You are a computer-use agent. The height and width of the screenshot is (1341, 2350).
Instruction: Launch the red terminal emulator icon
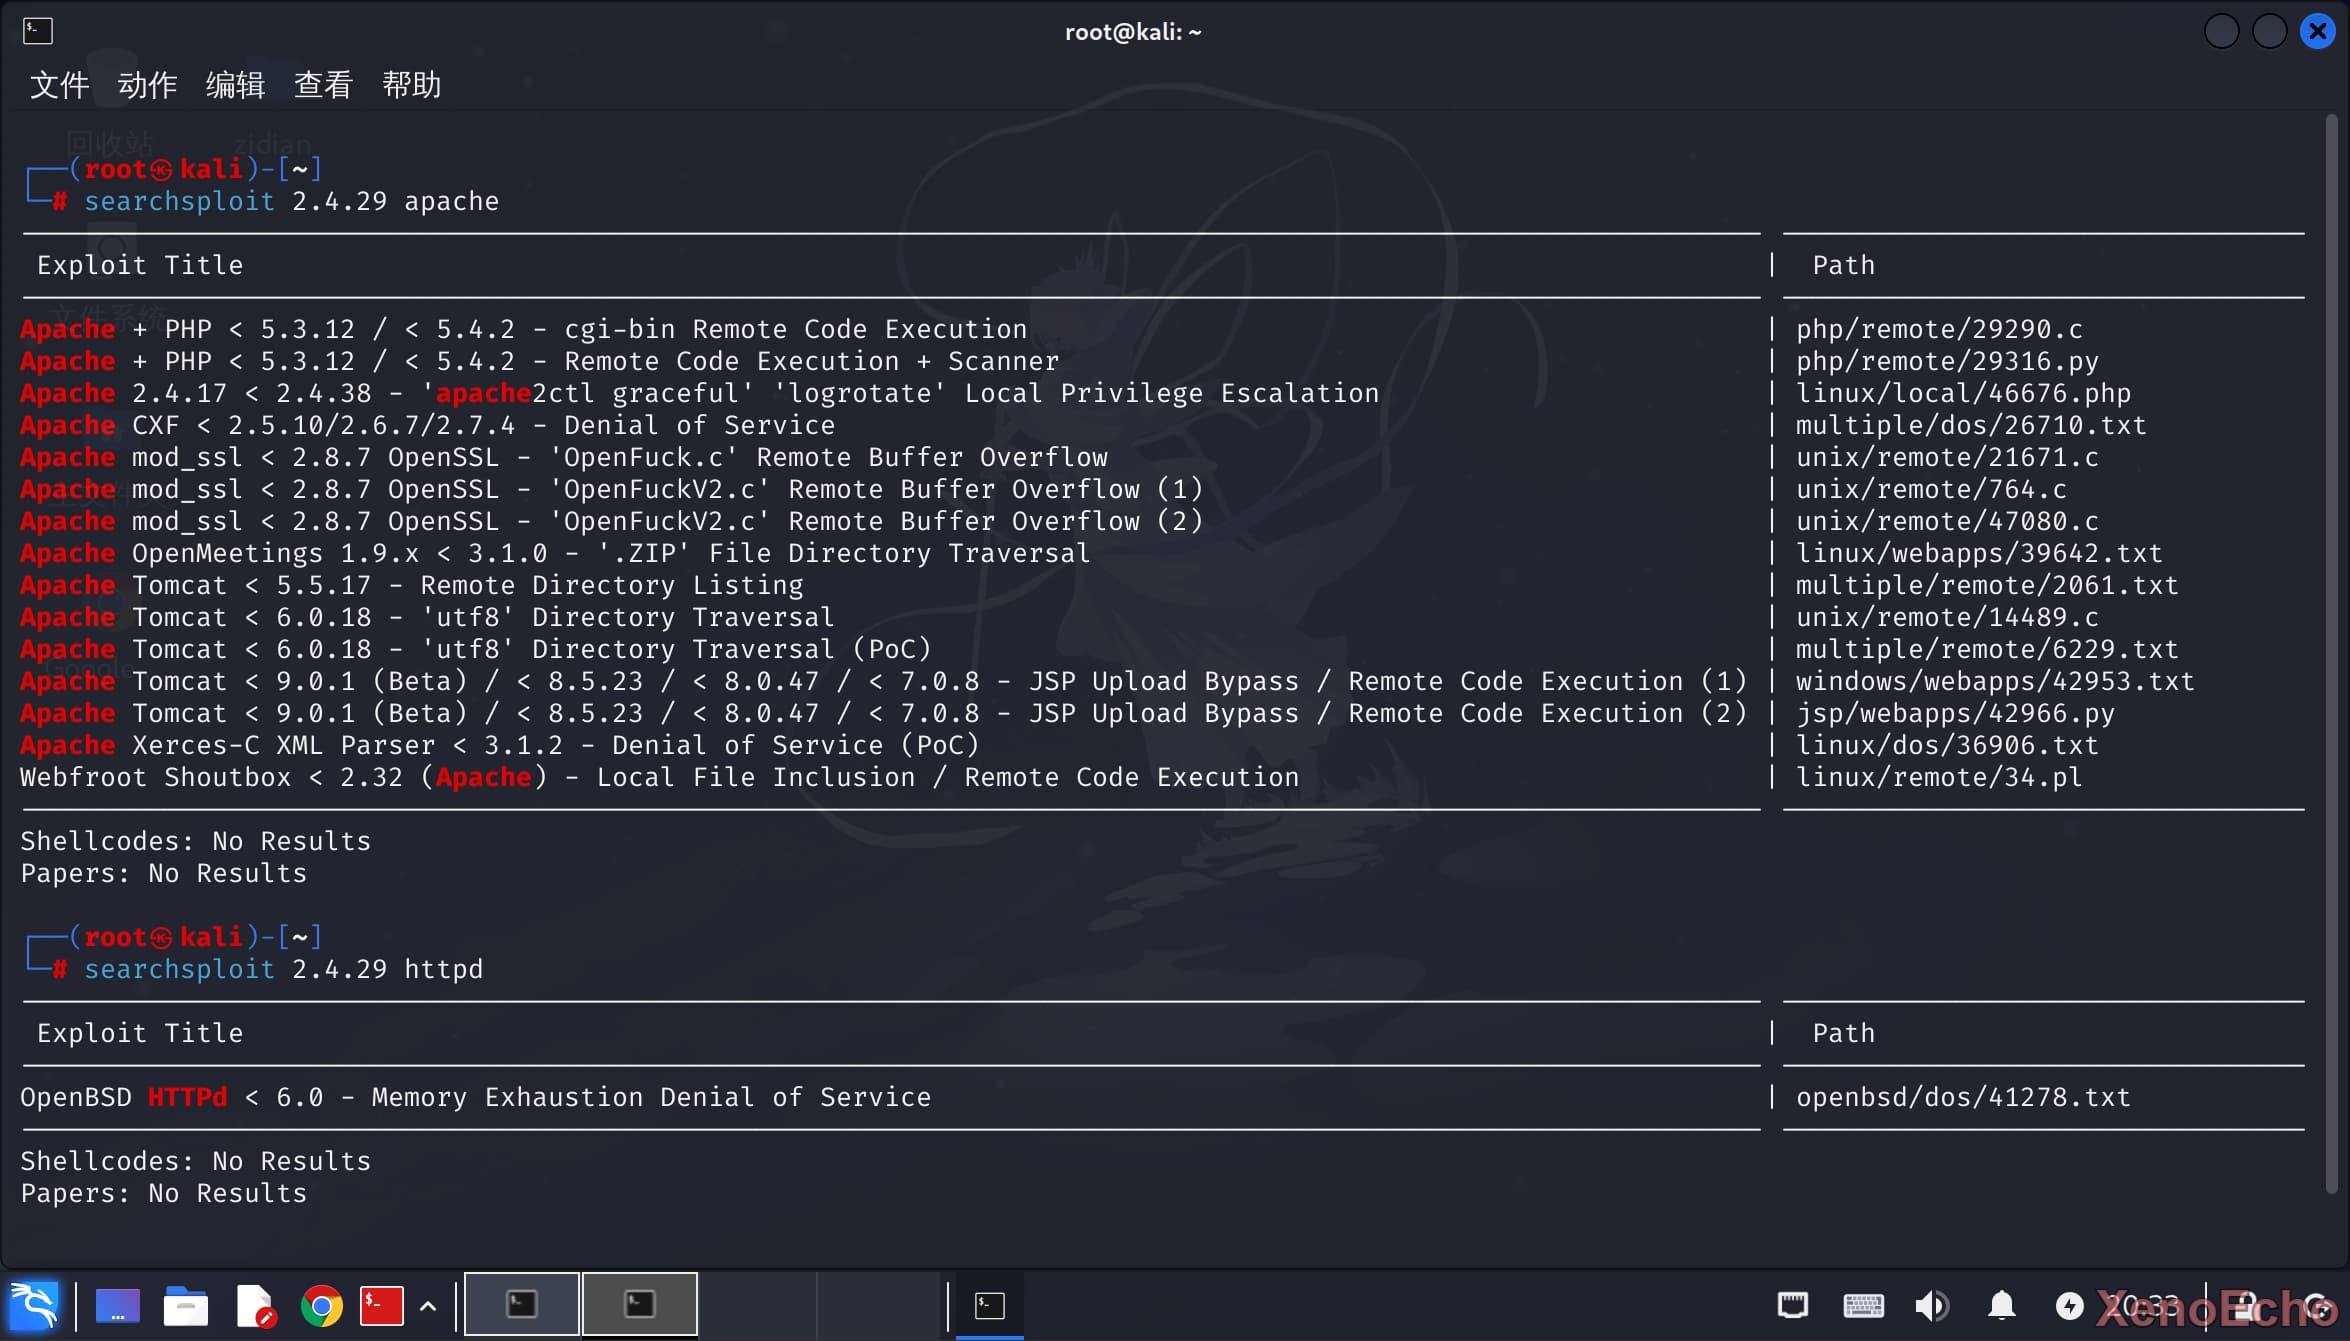(381, 1305)
